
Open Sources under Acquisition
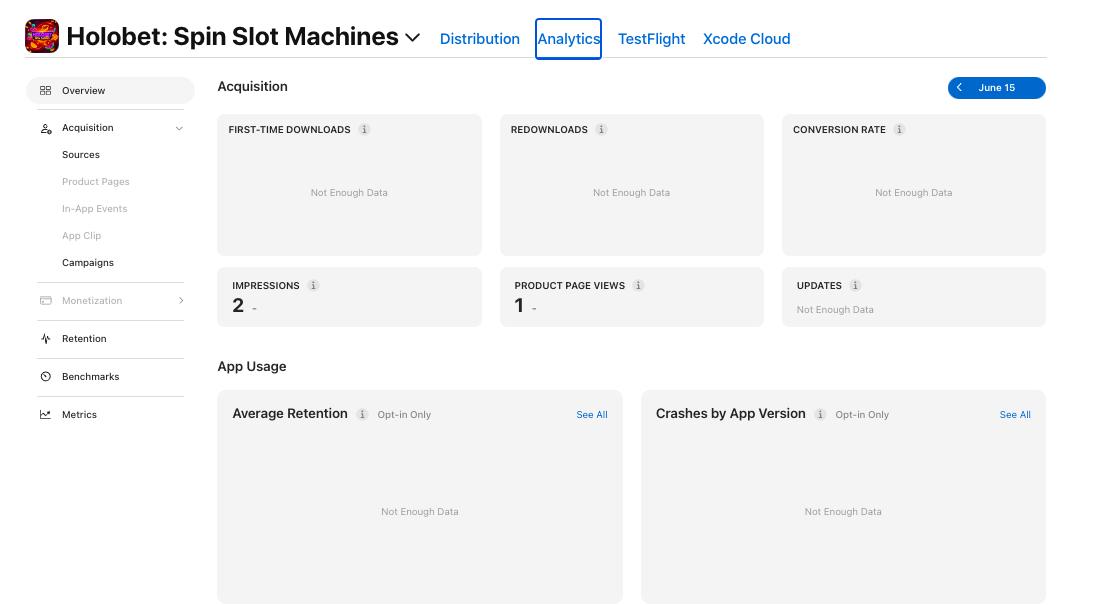(x=81, y=155)
